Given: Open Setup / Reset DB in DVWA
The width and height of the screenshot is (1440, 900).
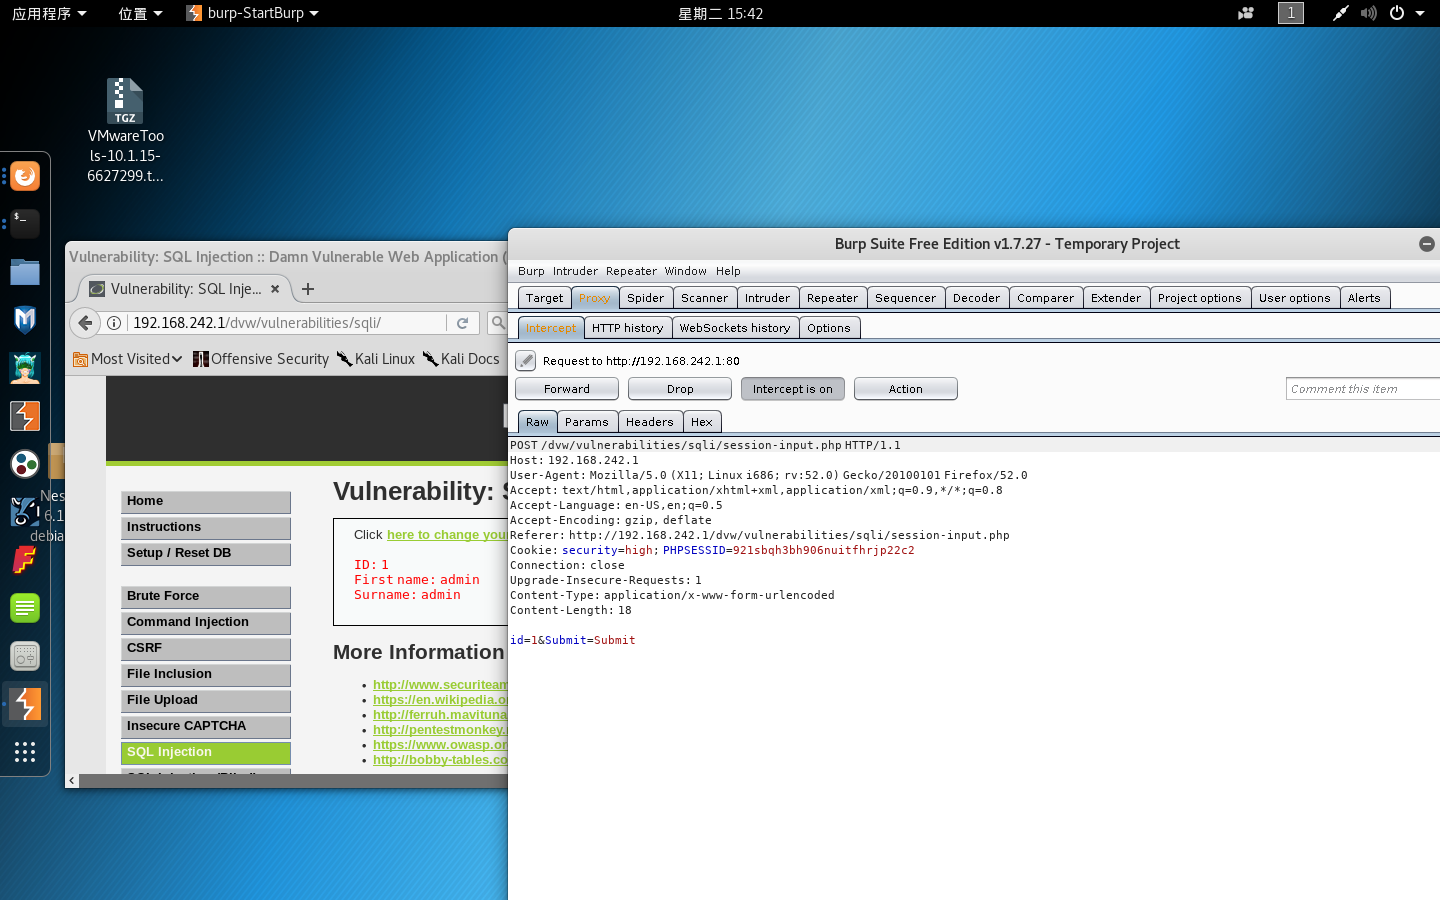Looking at the screenshot, I should click(206, 554).
